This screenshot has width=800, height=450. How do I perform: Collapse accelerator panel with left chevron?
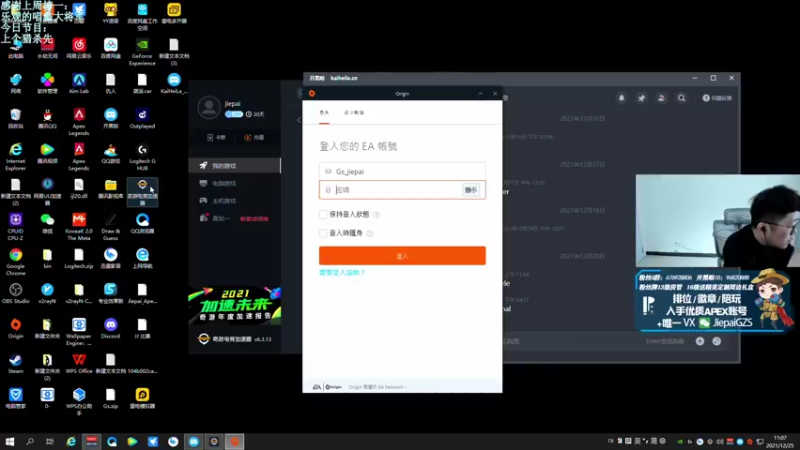[299, 120]
